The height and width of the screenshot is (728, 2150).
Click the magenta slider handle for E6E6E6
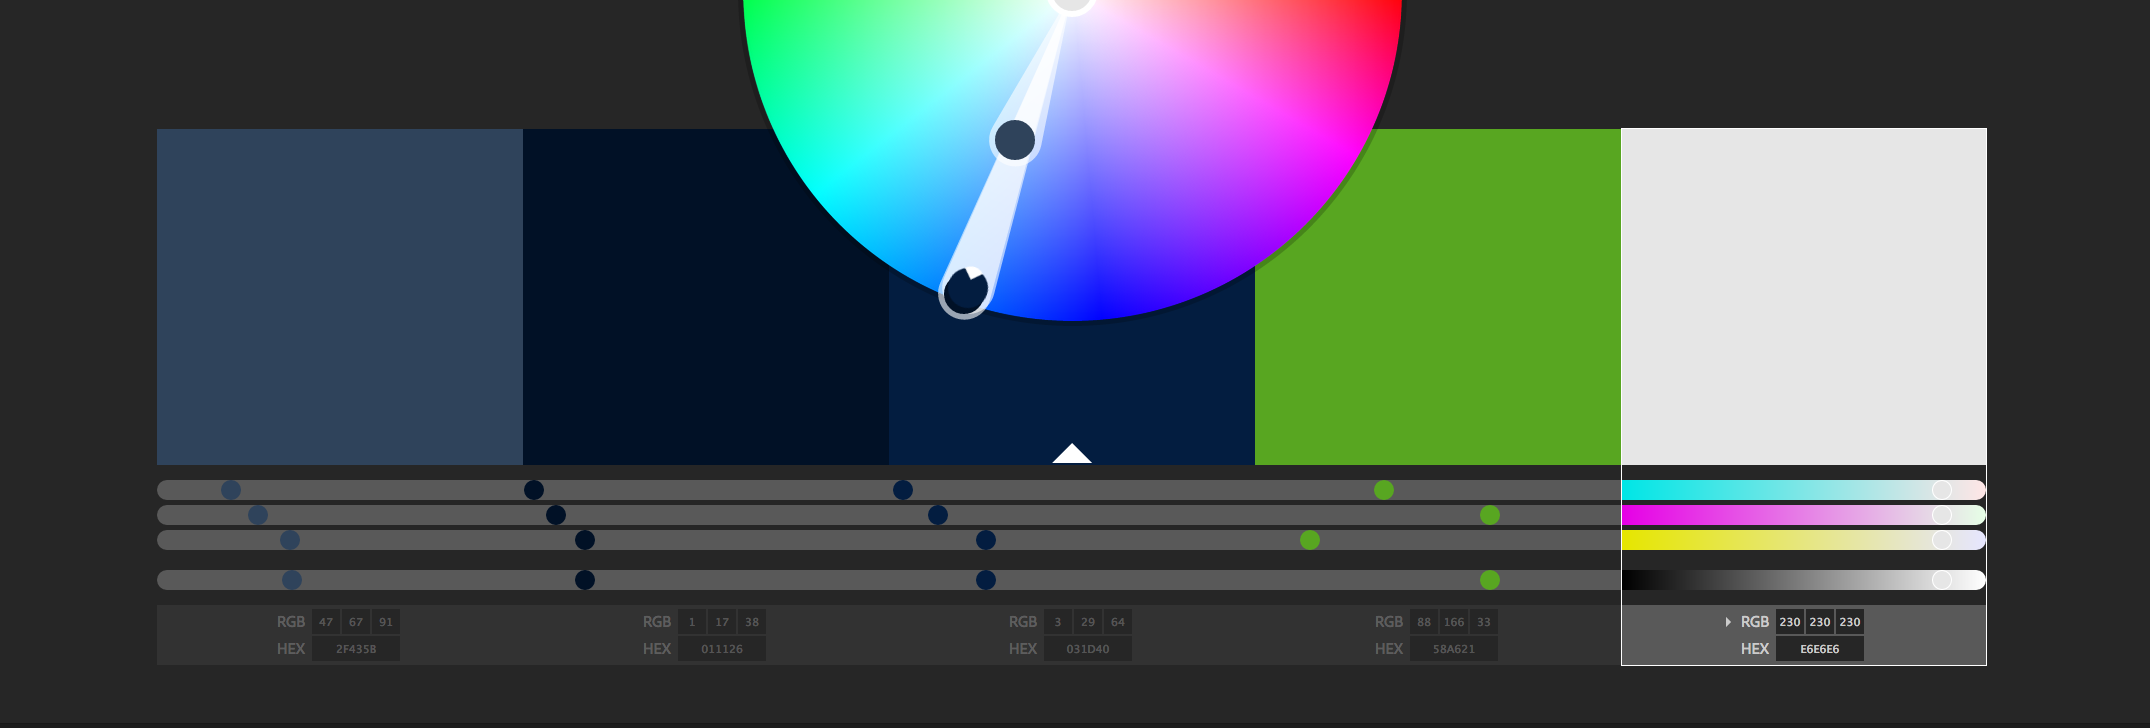(x=1942, y=515)
